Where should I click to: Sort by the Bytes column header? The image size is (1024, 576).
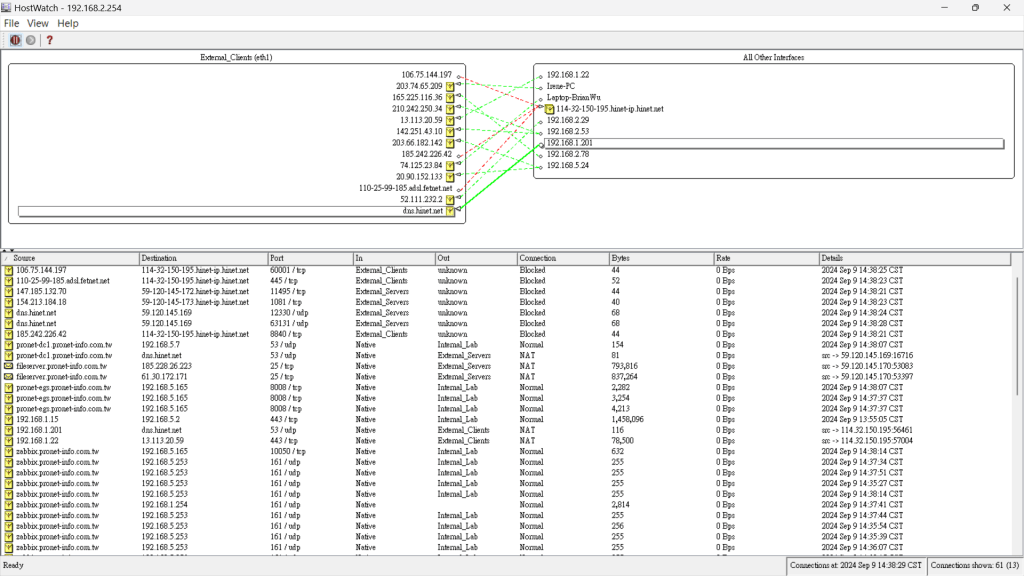pos(661,259)
